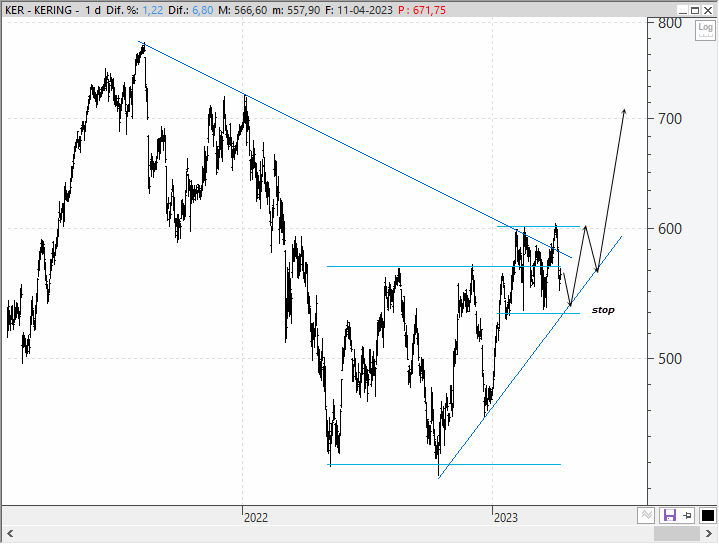Click the Dif. value 6,80

(x=203, y=10)
